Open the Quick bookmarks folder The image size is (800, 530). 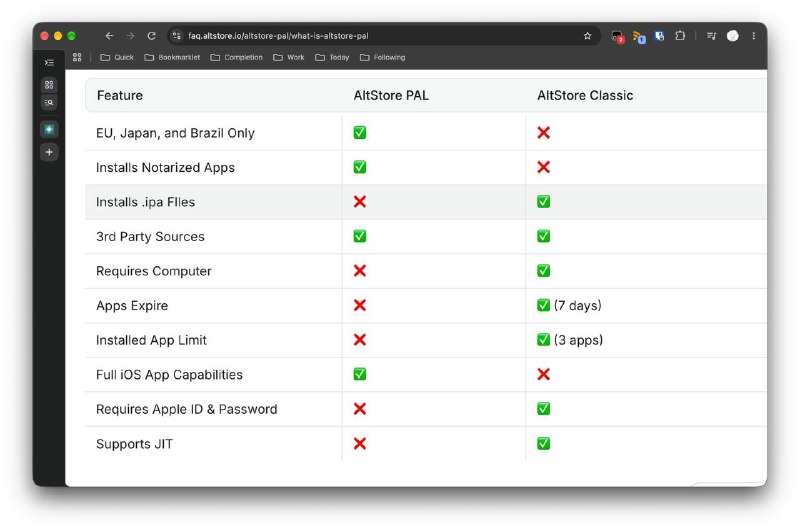(117, 57)
